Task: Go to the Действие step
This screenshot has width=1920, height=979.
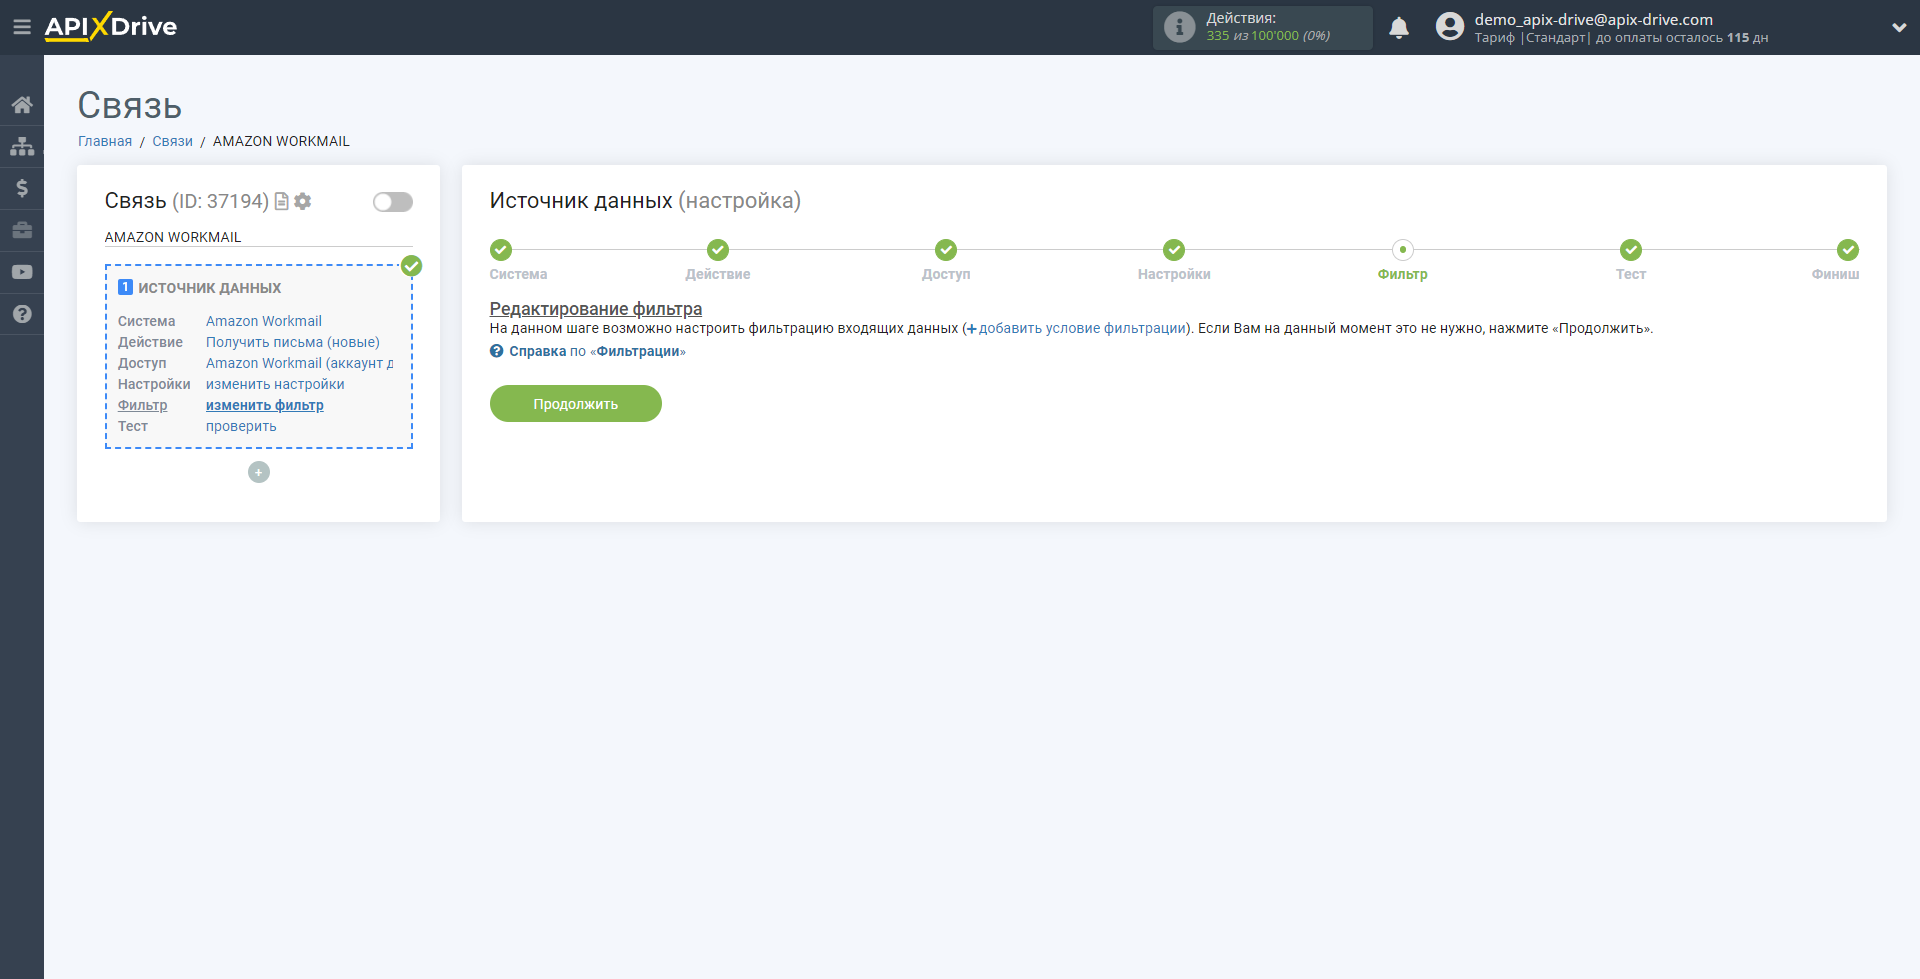Action: coord(718,250)
